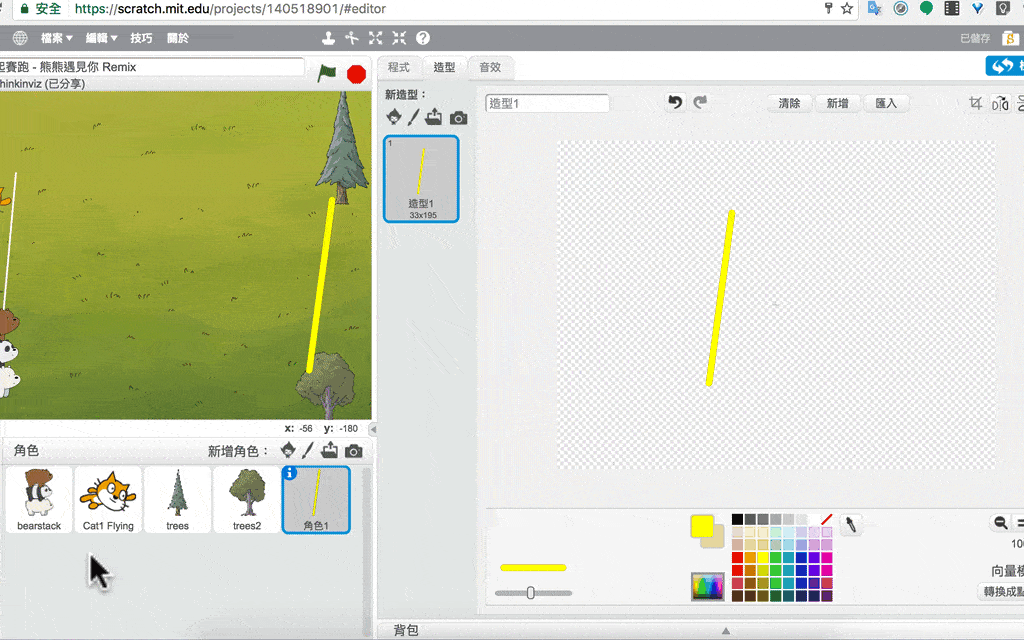Select the Cat1 Flying sprite
Image resolution: width=1024 pixels, height=640 pixels.
coord(108,500)
